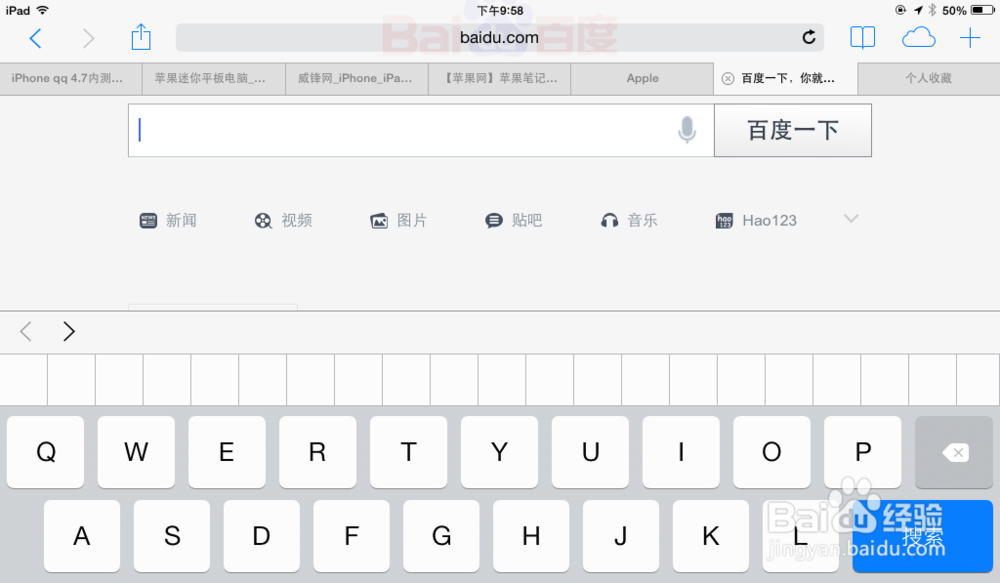The image size is (1000, 583).
Task: Tap the microphone voice search icon
Action: (687, 130)
